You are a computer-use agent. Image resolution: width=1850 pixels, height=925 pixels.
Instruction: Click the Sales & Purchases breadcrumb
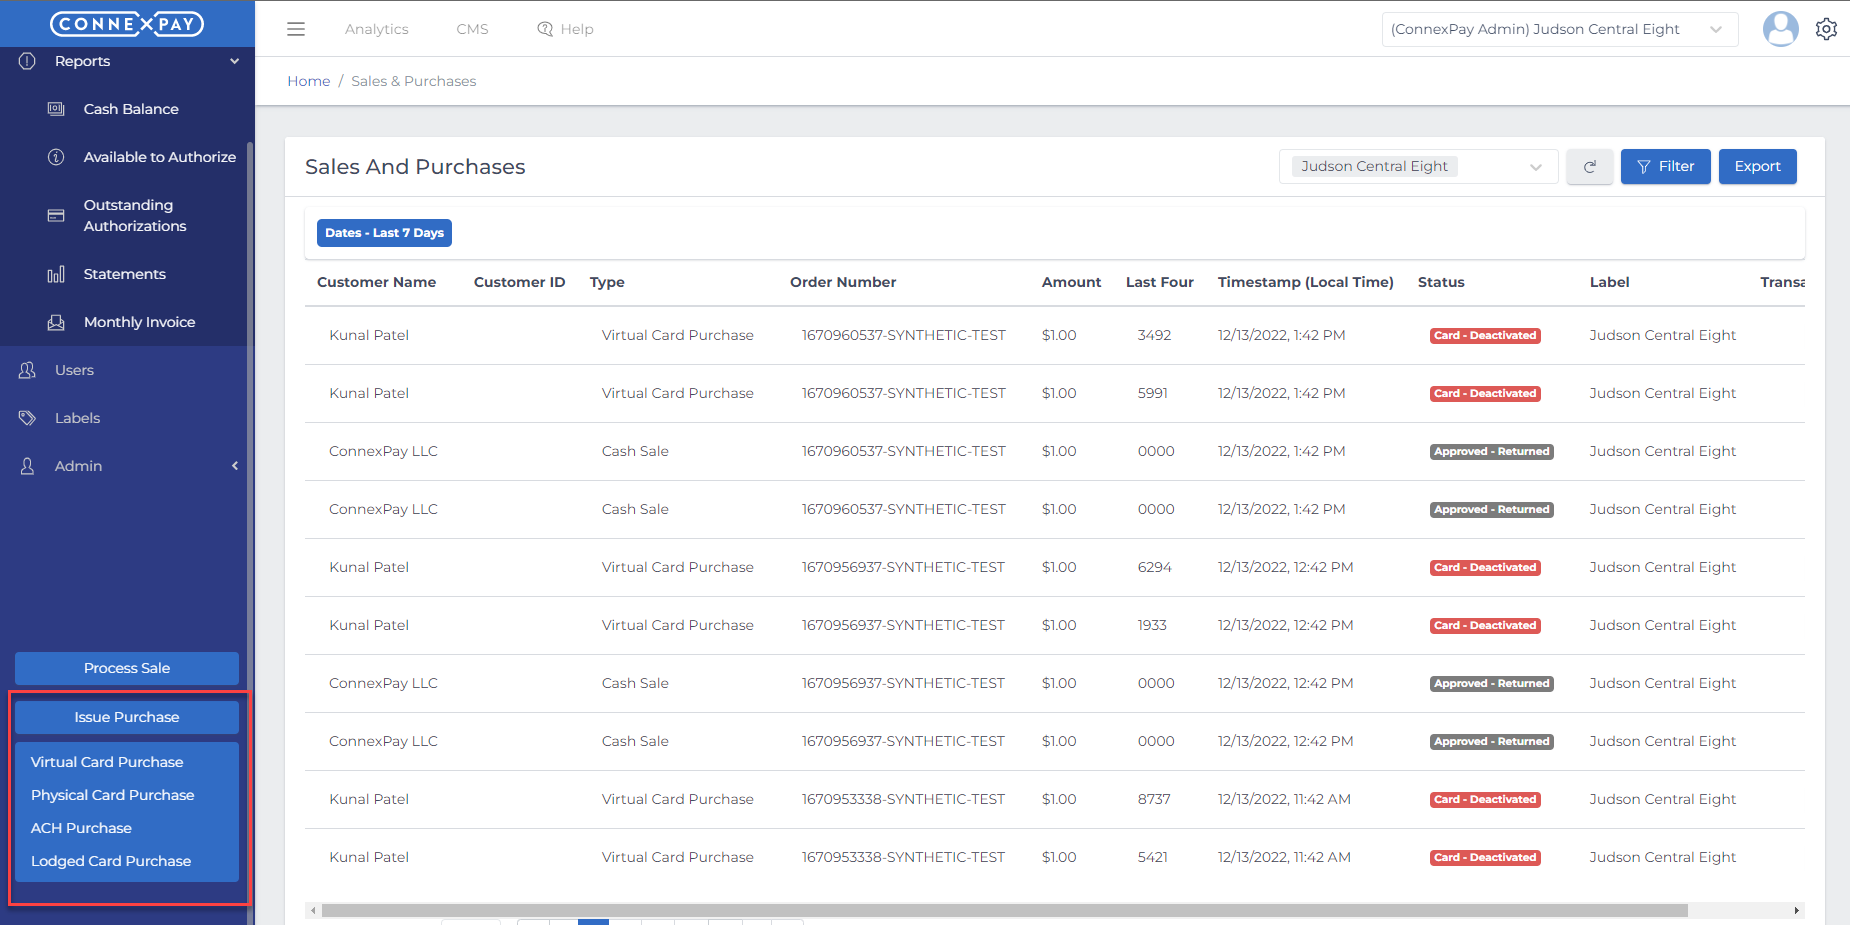[414, 81]
